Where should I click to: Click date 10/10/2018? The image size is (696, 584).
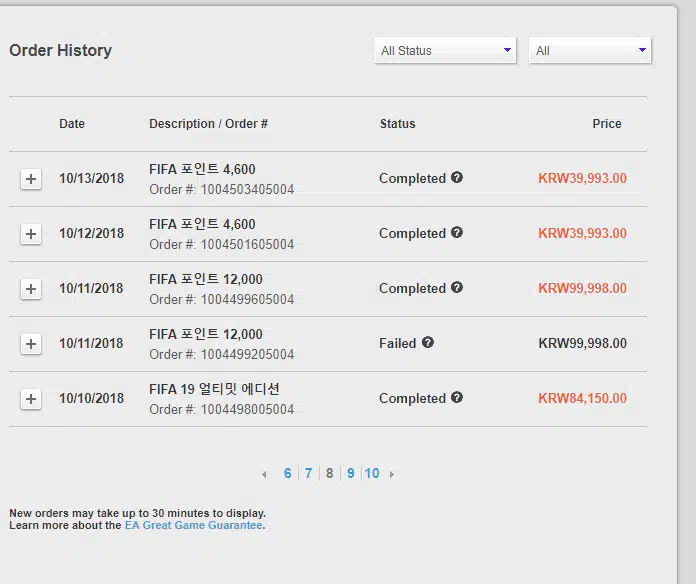tap(91, 399)
